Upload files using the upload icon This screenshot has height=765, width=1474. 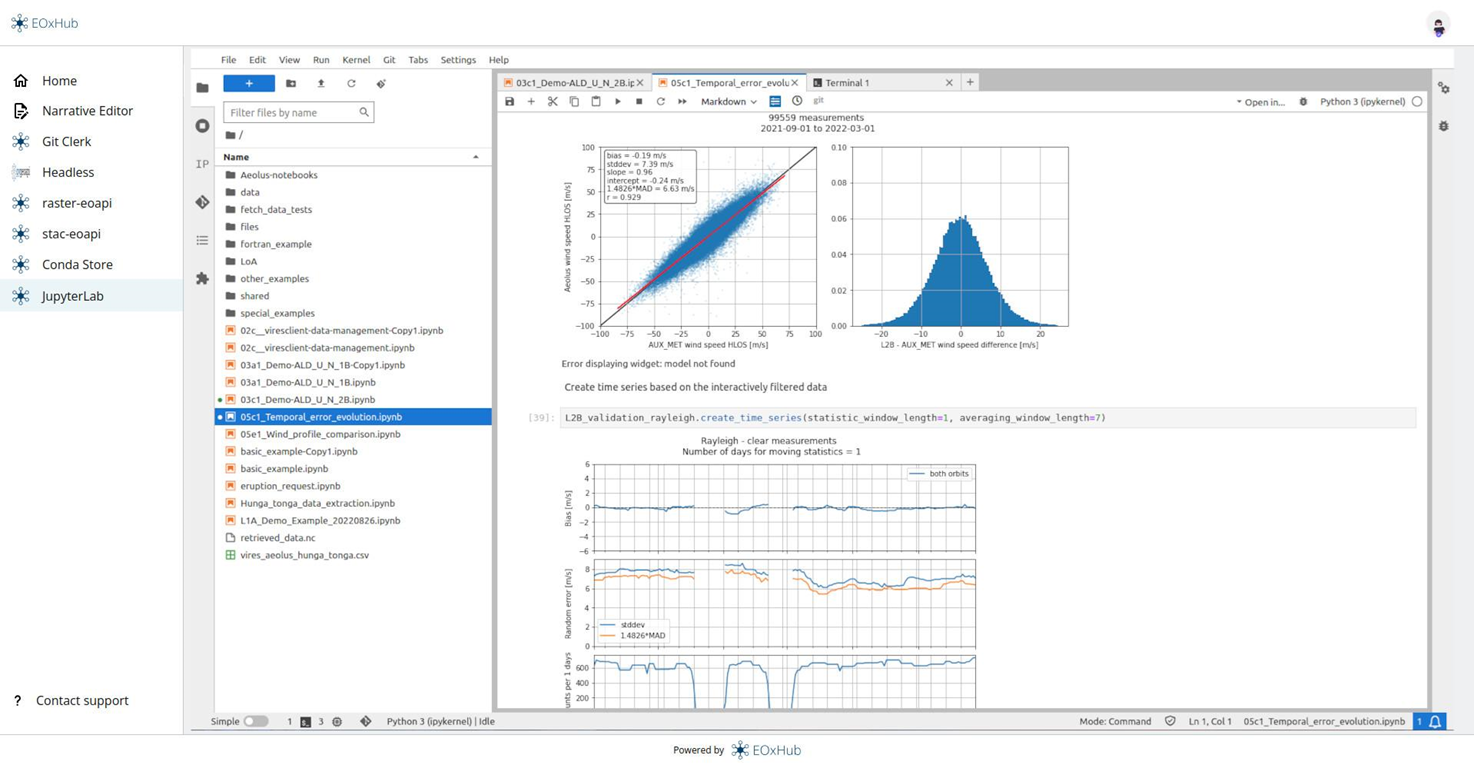(321, 83)
